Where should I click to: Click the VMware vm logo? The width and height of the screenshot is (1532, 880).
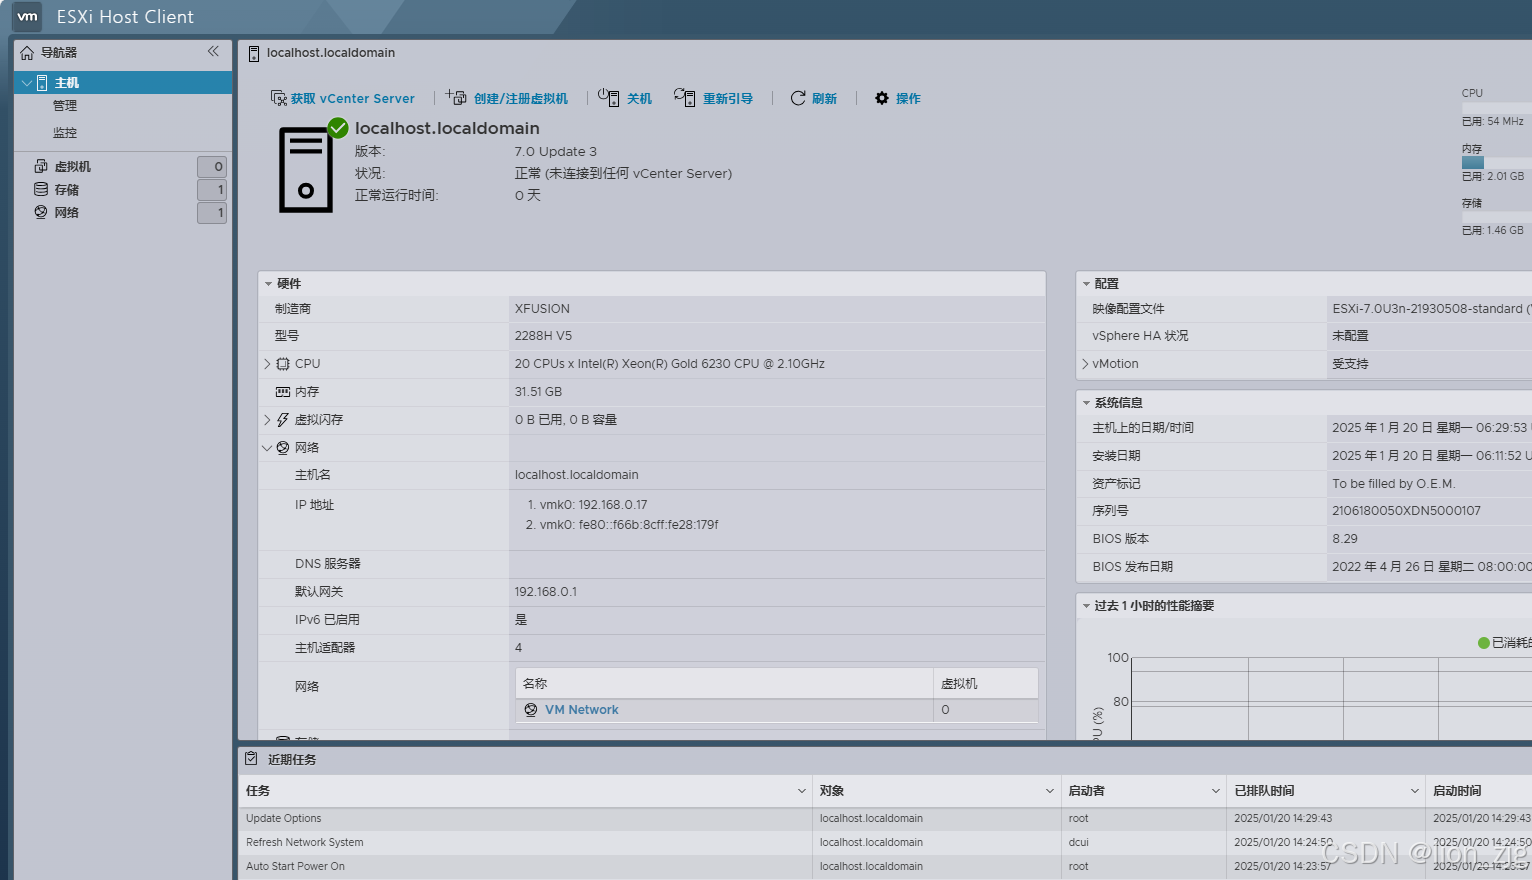pyautogui.click(x=27, y=16)
